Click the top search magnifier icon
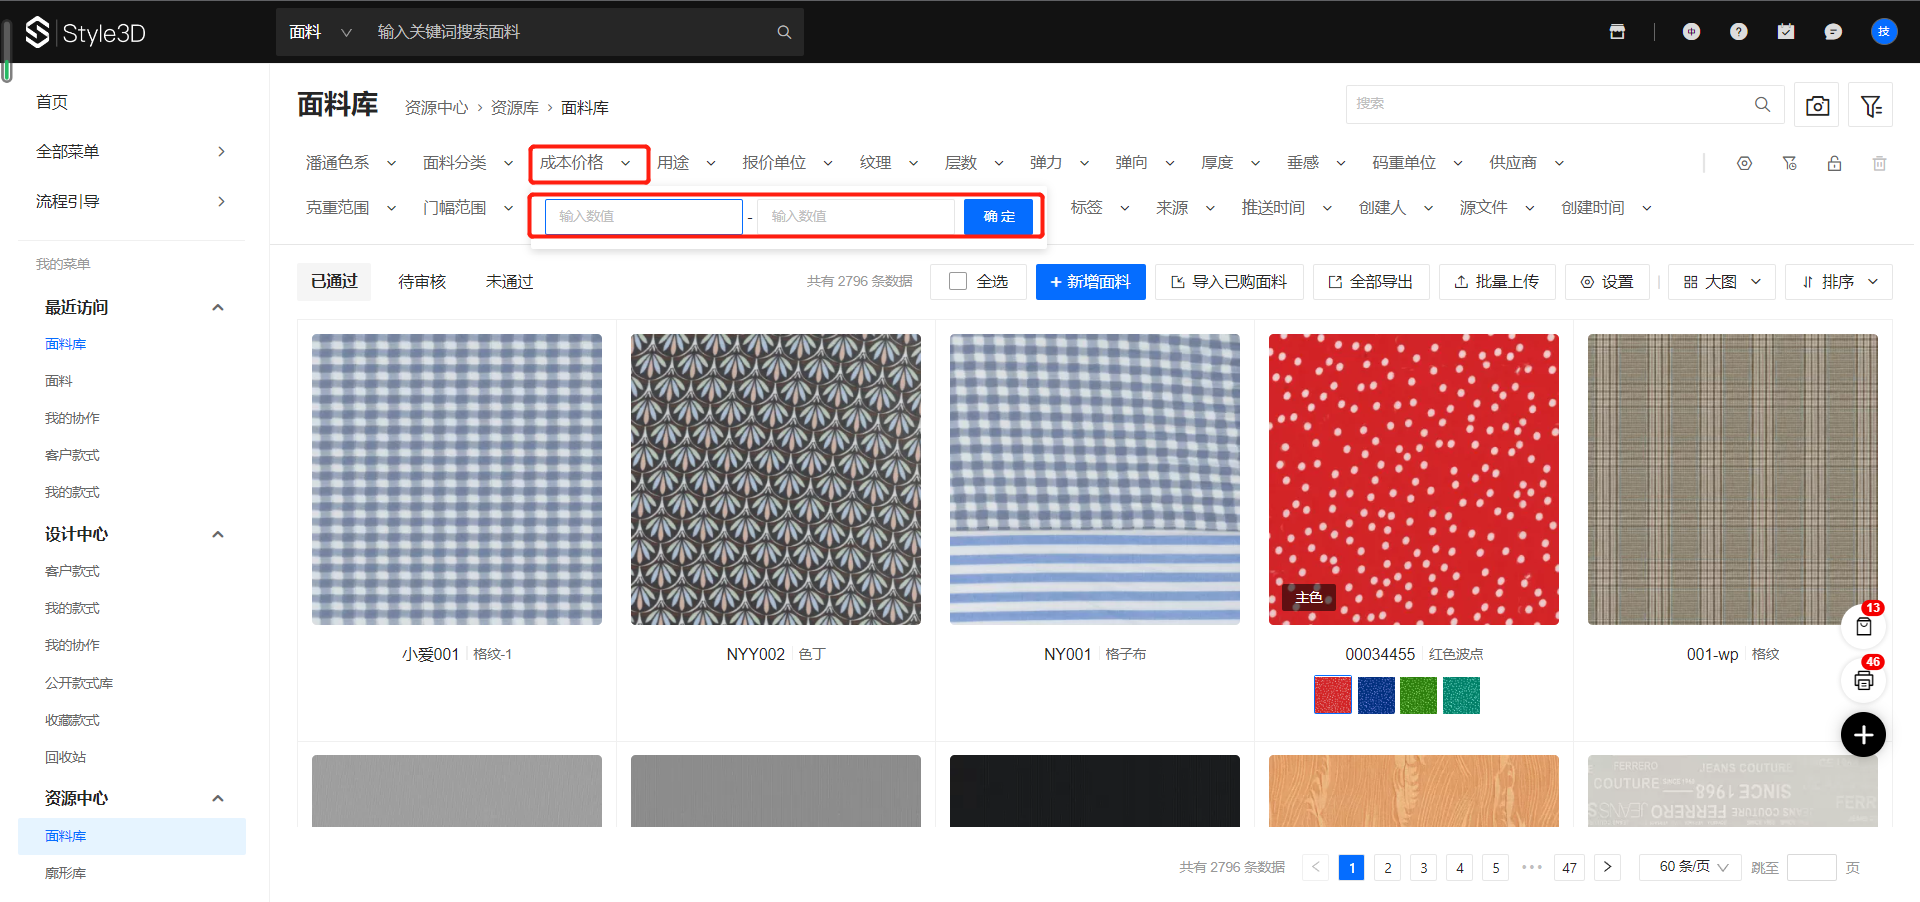Screen dimensions: 1920x902 tap(784, 32)
